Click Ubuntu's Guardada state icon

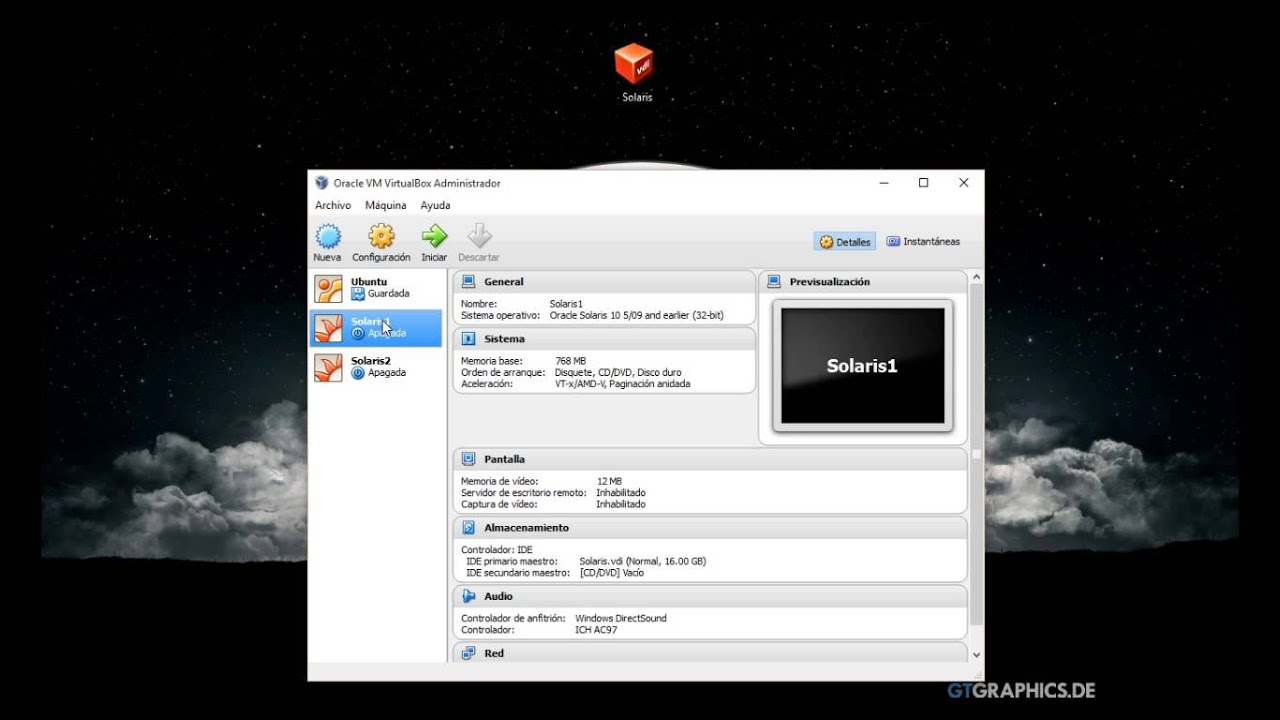pos(358,294)
